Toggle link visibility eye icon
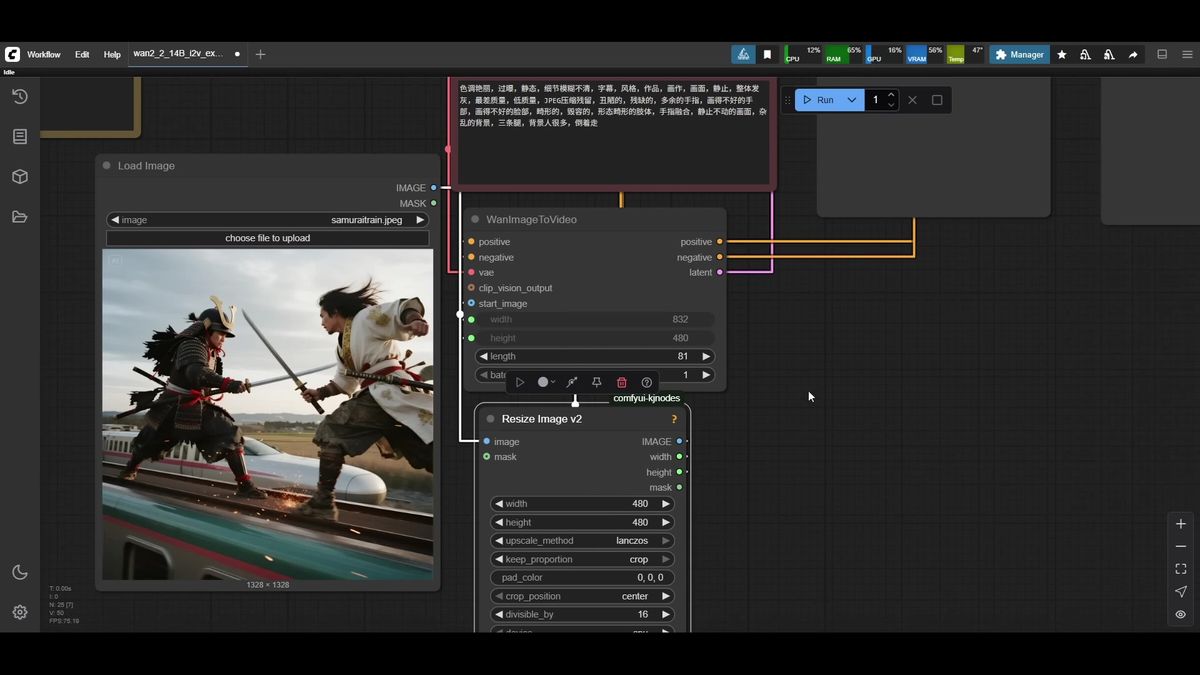Viewport: 1200px width, 675px height. pos(1181,614)
